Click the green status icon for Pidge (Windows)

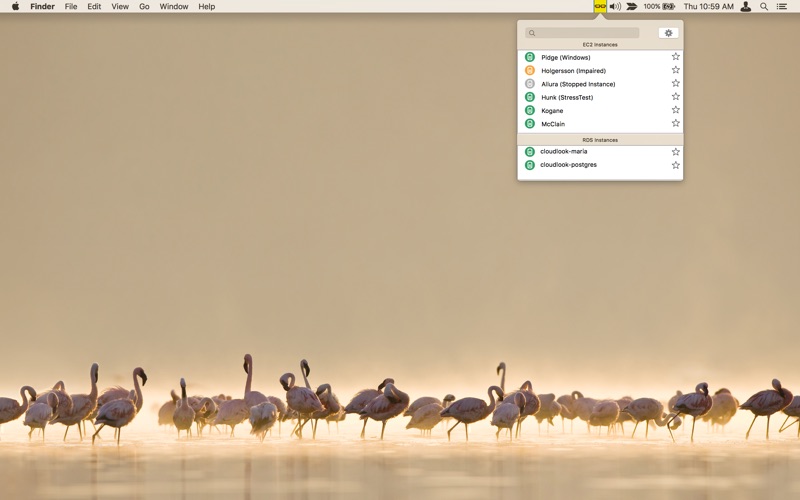pyautogui.click(x=530, y=57)
